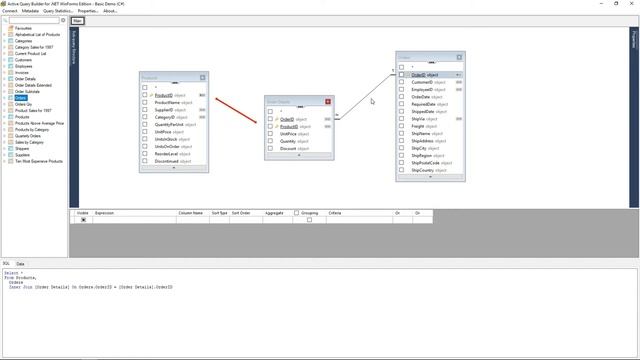Viewport: 640px width, 360px height.
Task: Click the relation icon on Order Details OrderID row
Action: [x=327, y=119]
